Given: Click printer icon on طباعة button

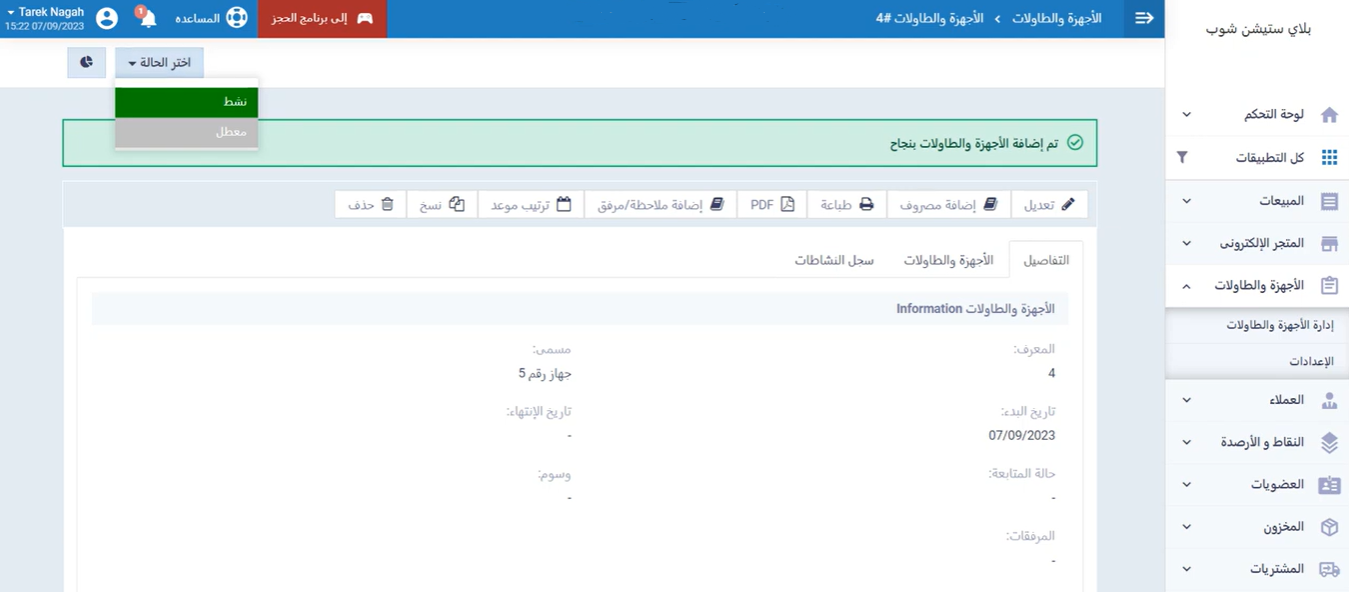Looking at the screenshot, I should click(866, 204).
